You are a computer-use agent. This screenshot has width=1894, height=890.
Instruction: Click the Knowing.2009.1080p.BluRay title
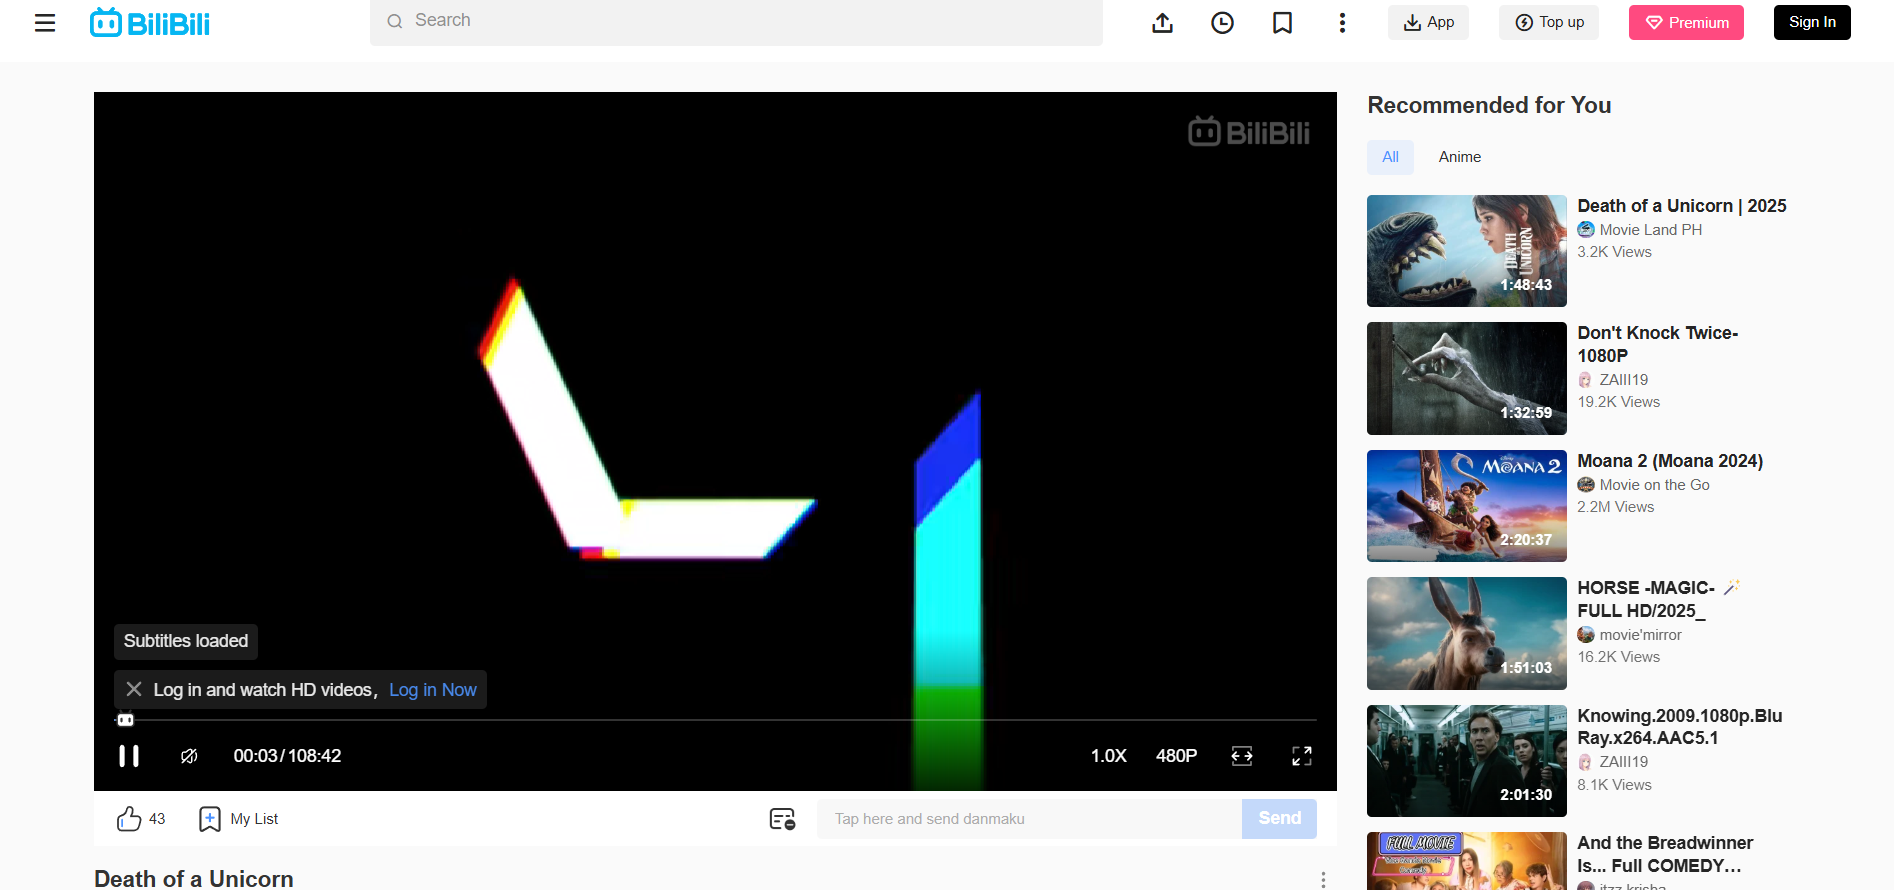point(1680,727)
